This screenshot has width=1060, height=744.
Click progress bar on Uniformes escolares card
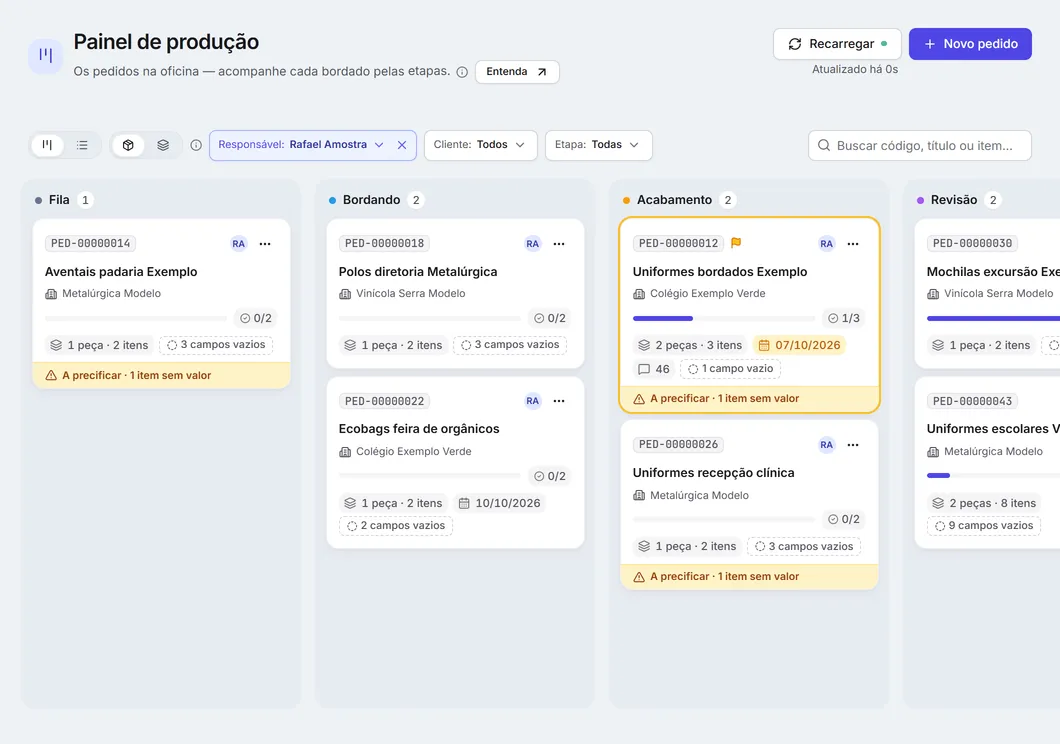click(993, 476)
